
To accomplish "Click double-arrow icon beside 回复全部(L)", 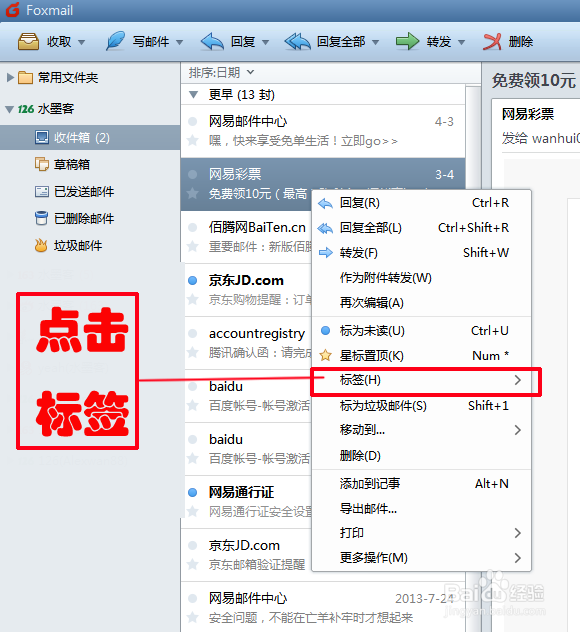I will click(325, 229).
